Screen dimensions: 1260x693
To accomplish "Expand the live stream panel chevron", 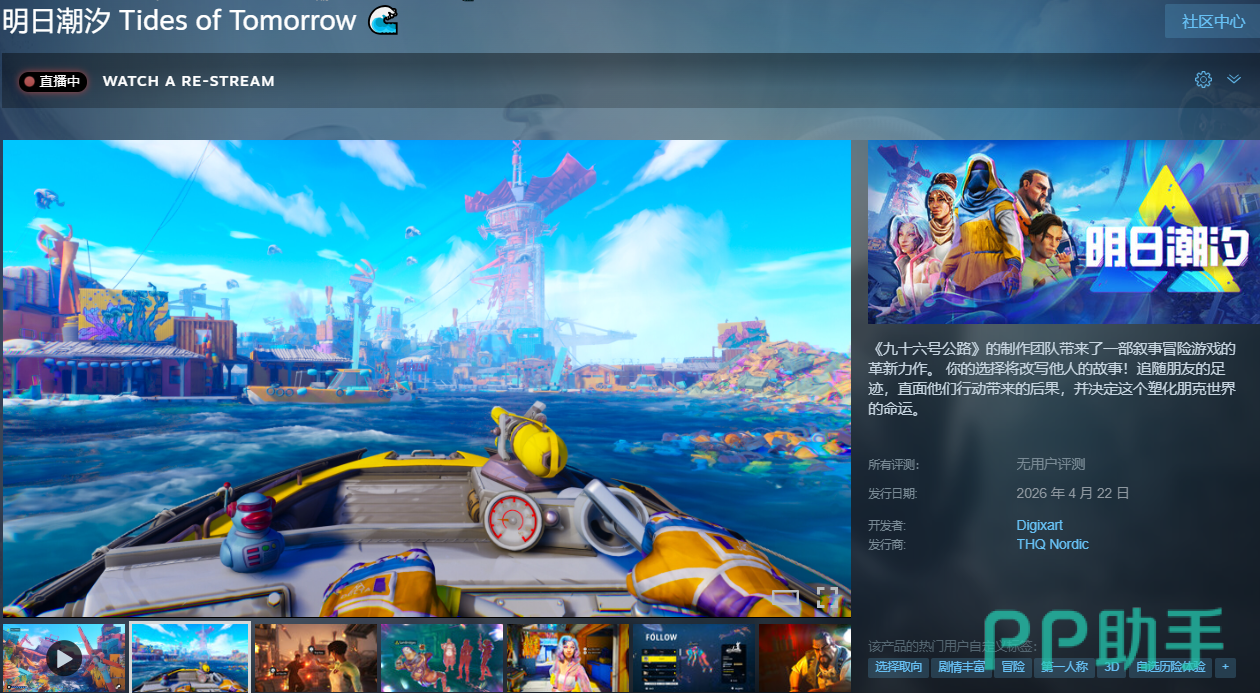I will coord(1233,80).
